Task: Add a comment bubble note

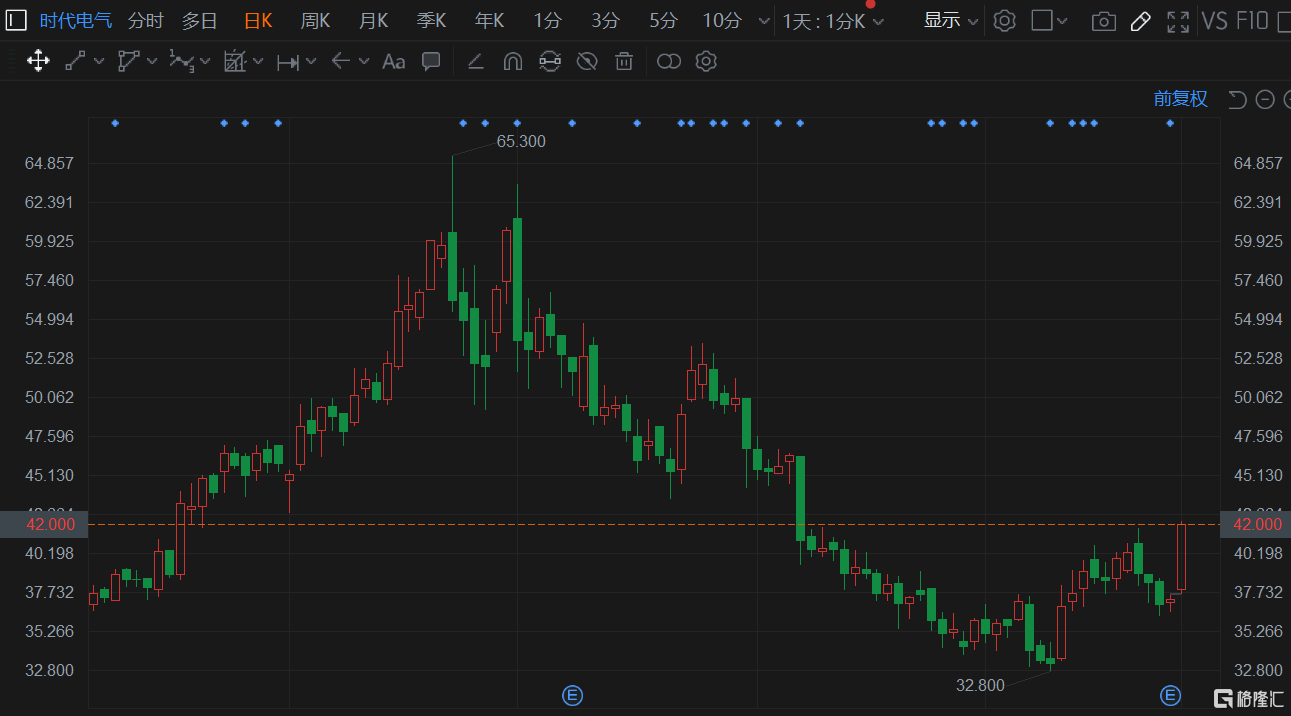Action: click(431, 62)
